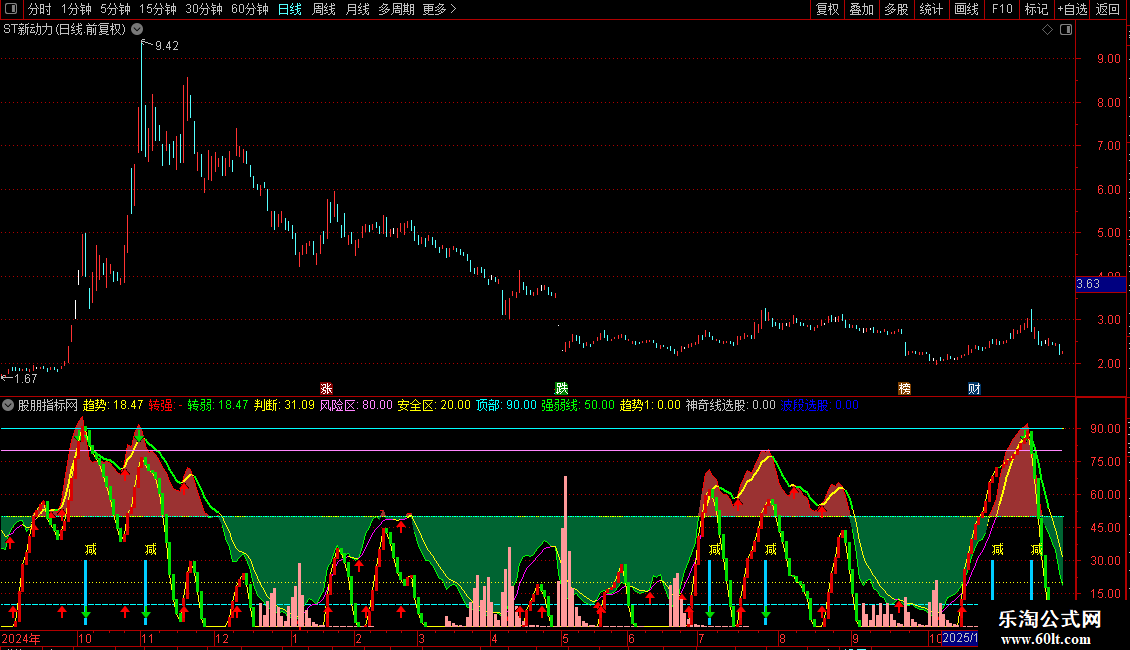
Task: Click the 统计 statistics button
Action: click(931, 9)
